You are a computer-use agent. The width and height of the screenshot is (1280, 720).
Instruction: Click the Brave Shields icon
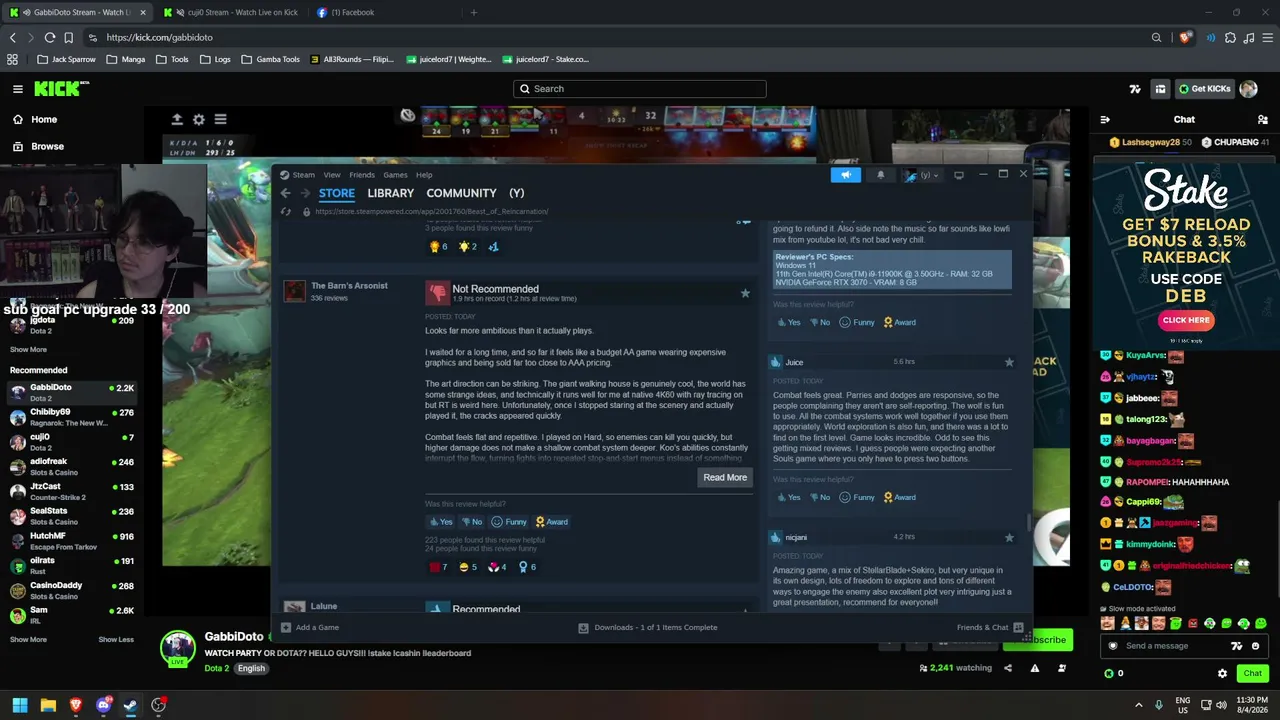coord(1185,38)
